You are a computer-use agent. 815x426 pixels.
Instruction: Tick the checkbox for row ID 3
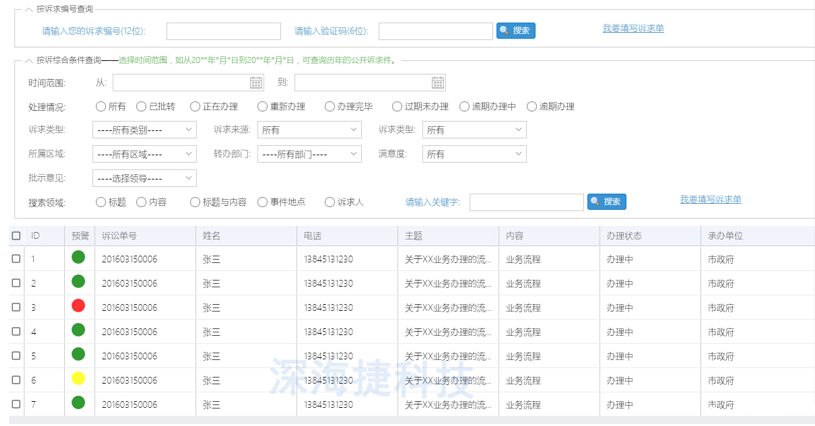pyautogui.click(x=15, y=307)
